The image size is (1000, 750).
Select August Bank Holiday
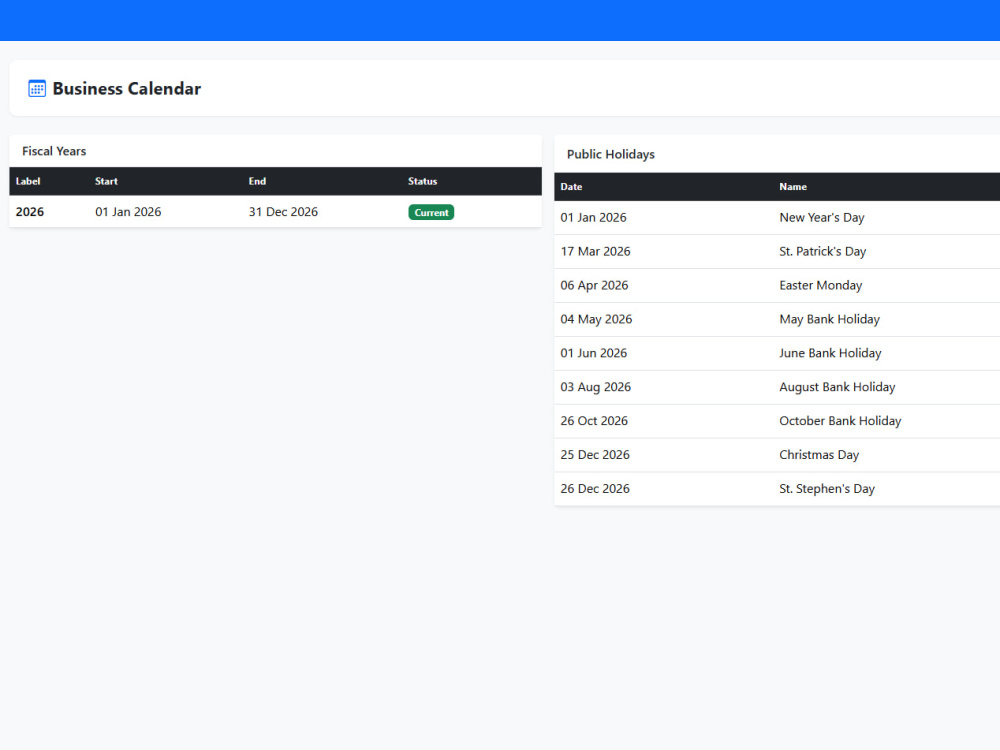[837, 386]
